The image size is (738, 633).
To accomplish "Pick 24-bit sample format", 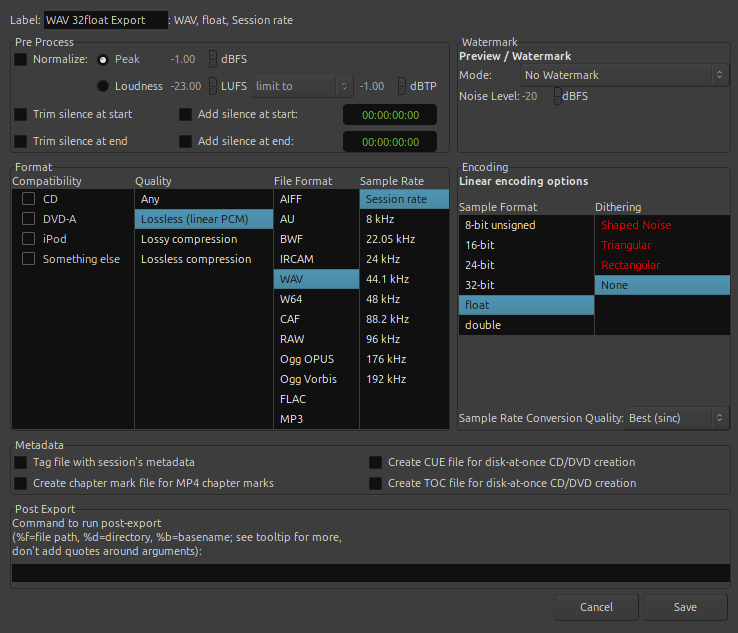I will pos(526,265).
